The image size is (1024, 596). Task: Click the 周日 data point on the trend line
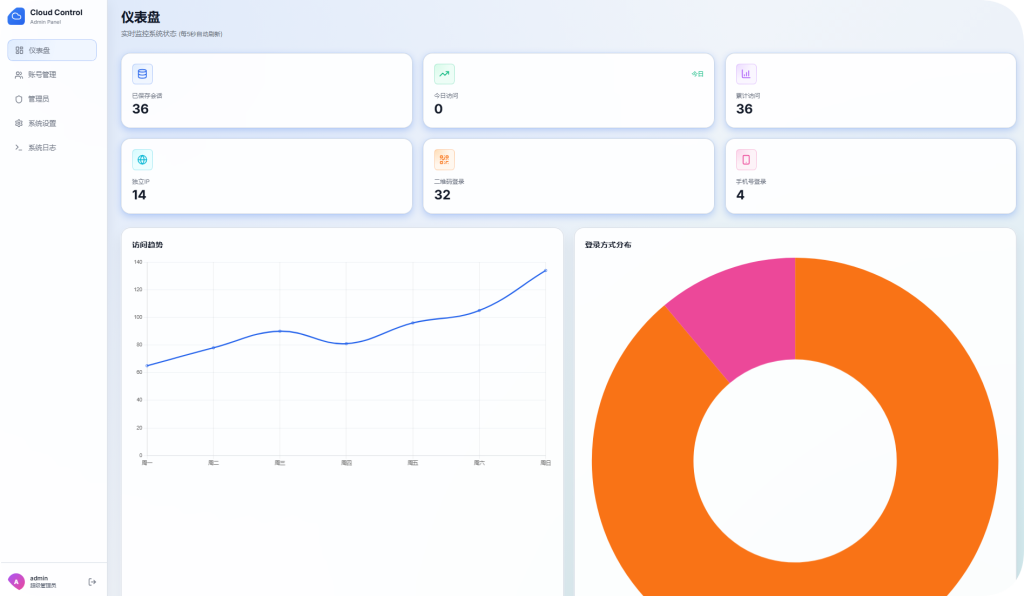pyautogui.click(x=545, y=270)
